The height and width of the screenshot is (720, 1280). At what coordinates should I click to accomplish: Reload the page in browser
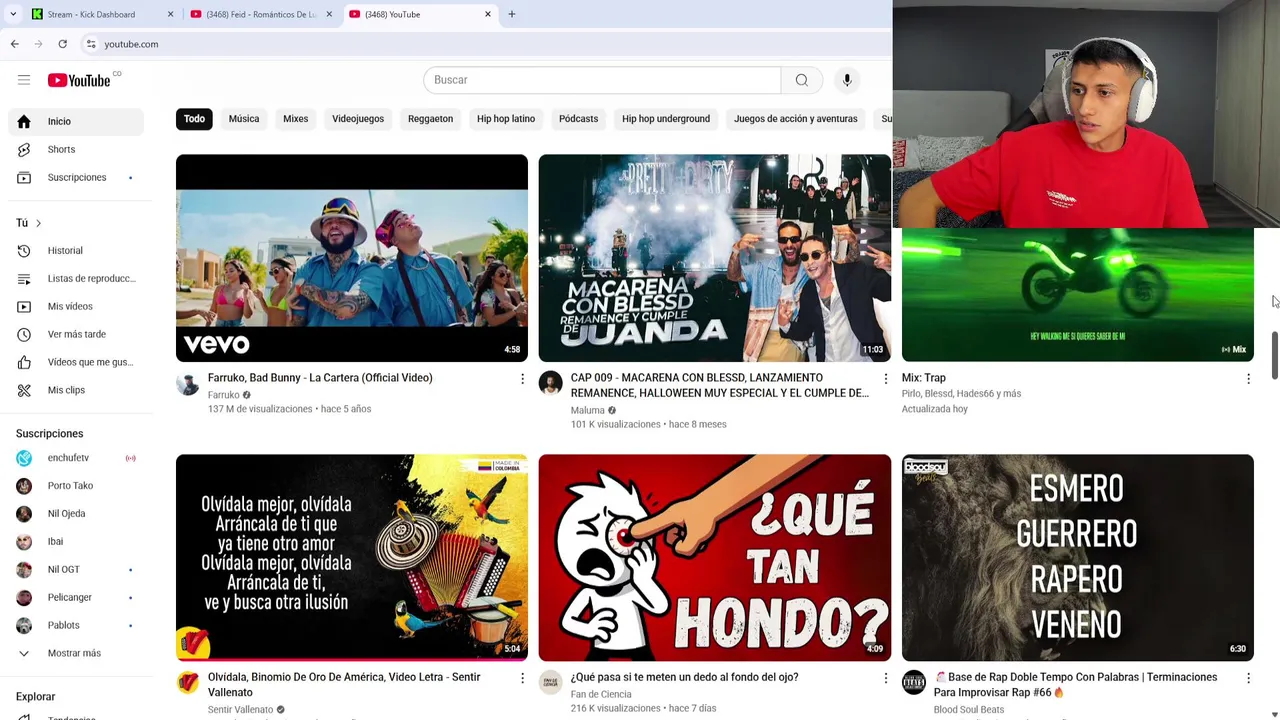pos(62,44)
